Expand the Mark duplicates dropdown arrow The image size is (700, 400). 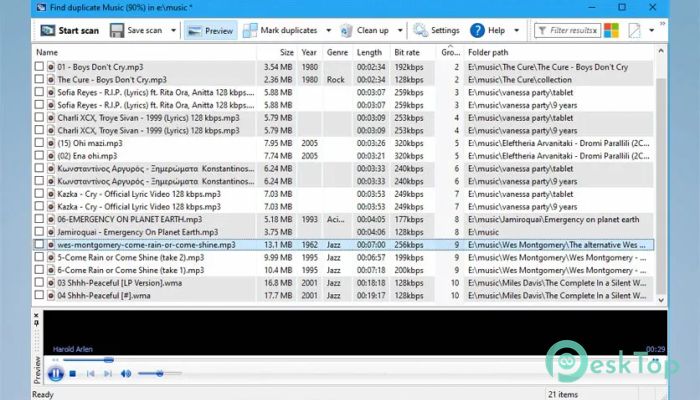pos(329,30)
